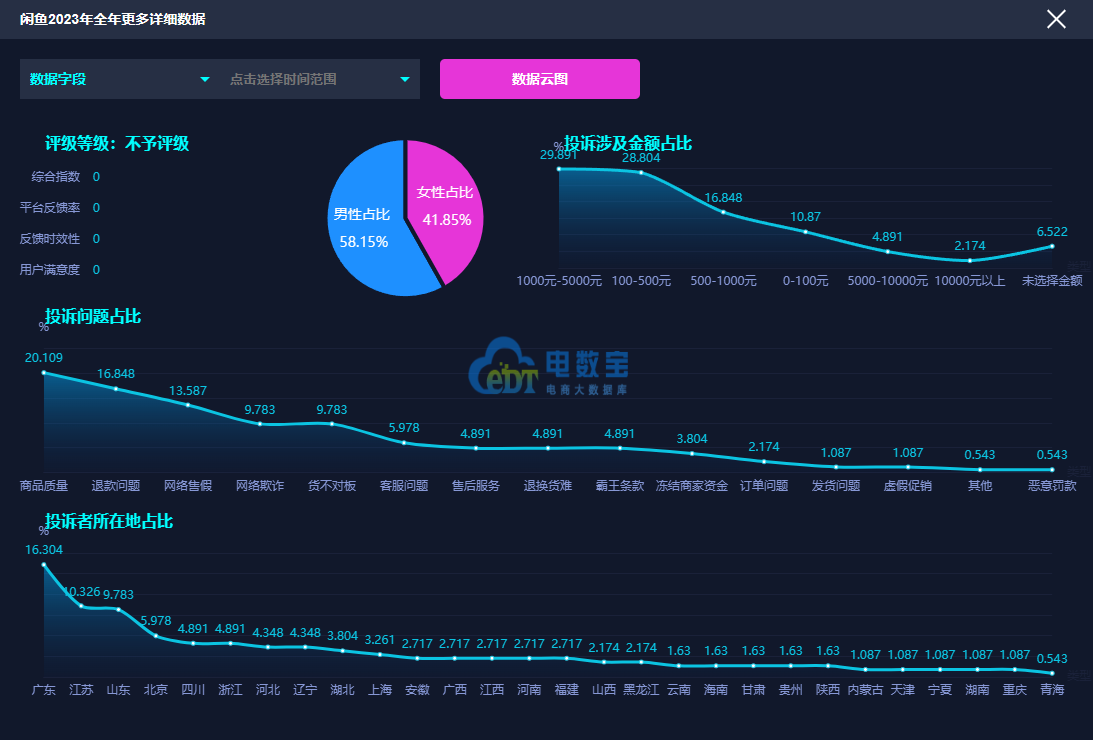
Task: Click the 10000元以上 axis label
Action: [969, 281]
